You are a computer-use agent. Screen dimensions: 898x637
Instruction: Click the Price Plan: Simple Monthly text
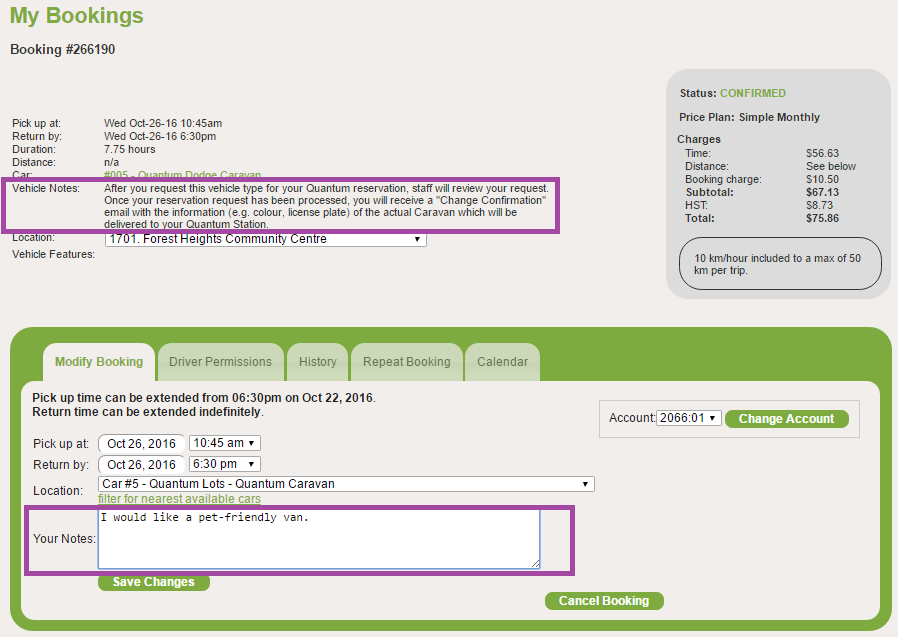tap(750, 117)
